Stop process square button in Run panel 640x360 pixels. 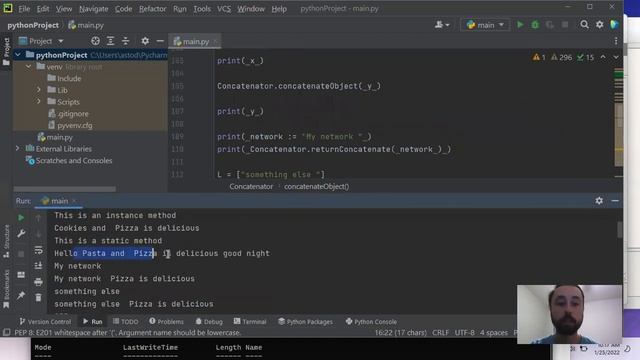pyautogui.click(x=21, y=254)
